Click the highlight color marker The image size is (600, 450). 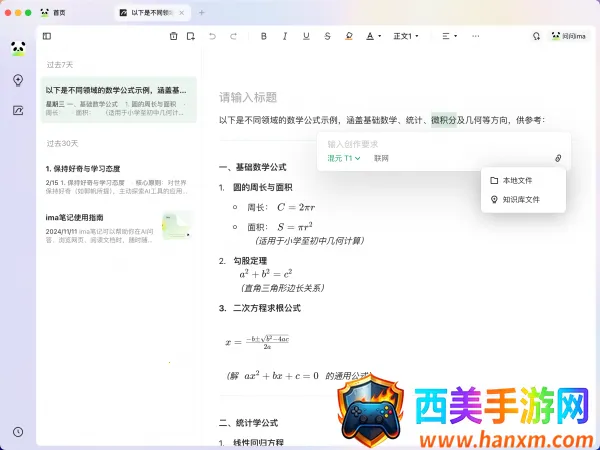pos(348,36)
